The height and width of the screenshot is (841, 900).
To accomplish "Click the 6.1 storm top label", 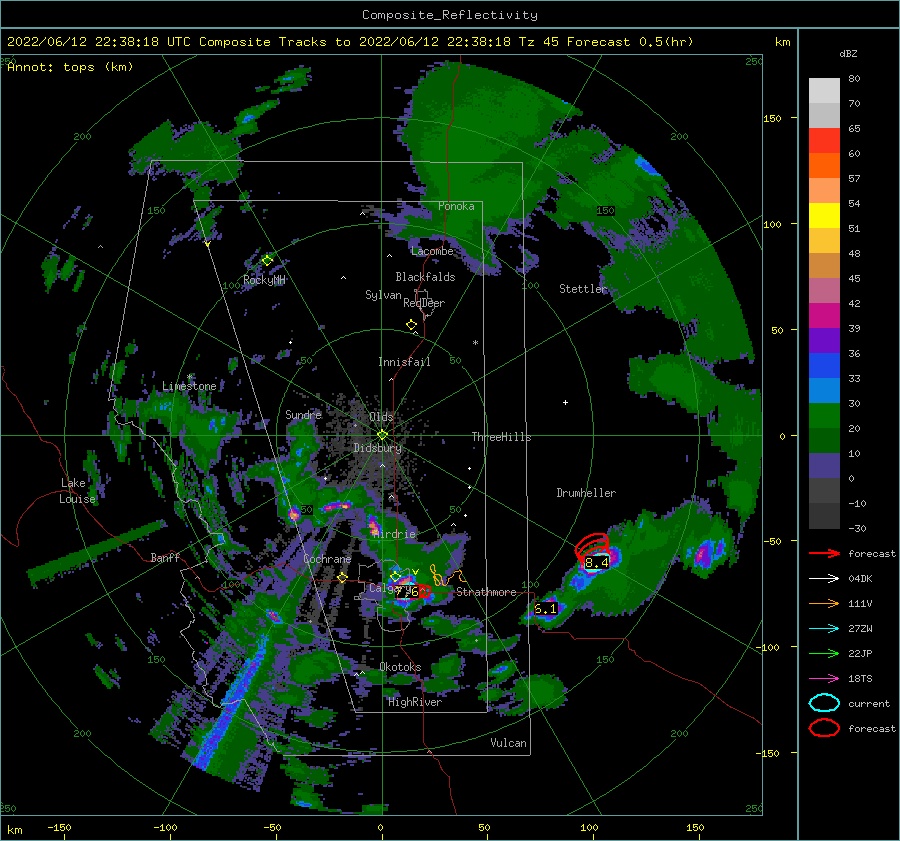I will click(x=545, y=609).
